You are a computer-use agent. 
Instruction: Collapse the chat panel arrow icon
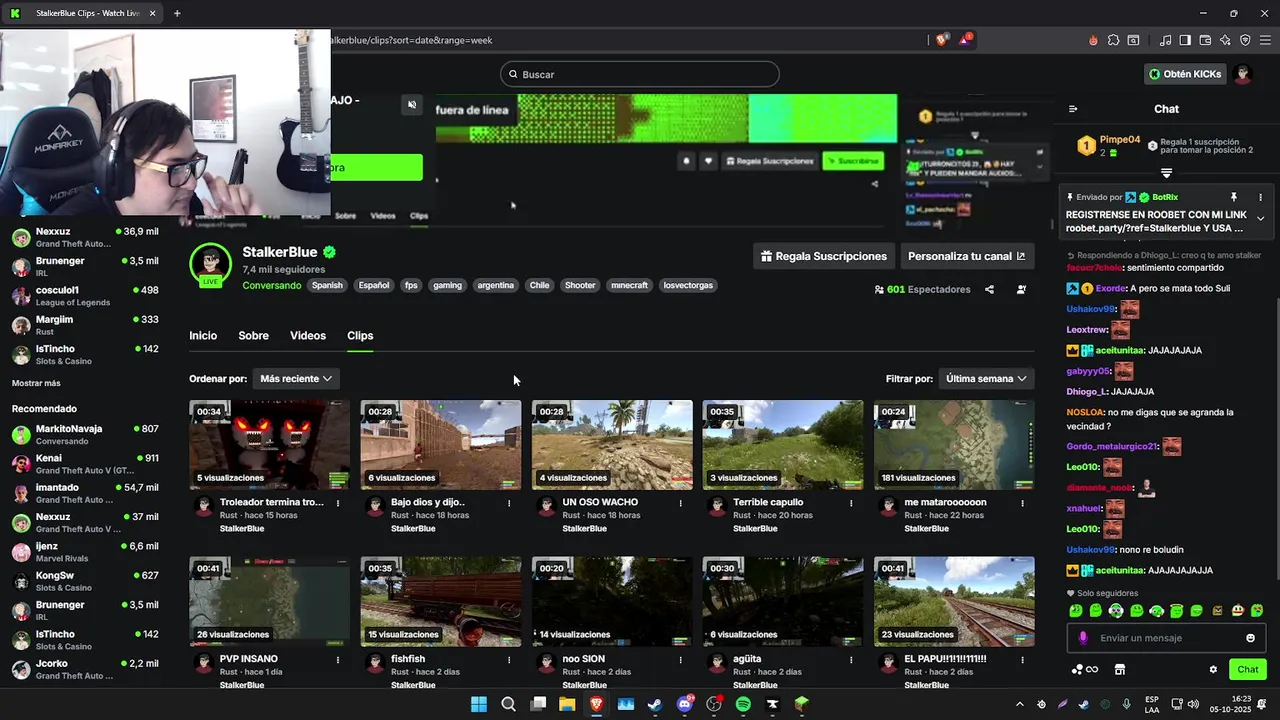[x=1073, y=109]
